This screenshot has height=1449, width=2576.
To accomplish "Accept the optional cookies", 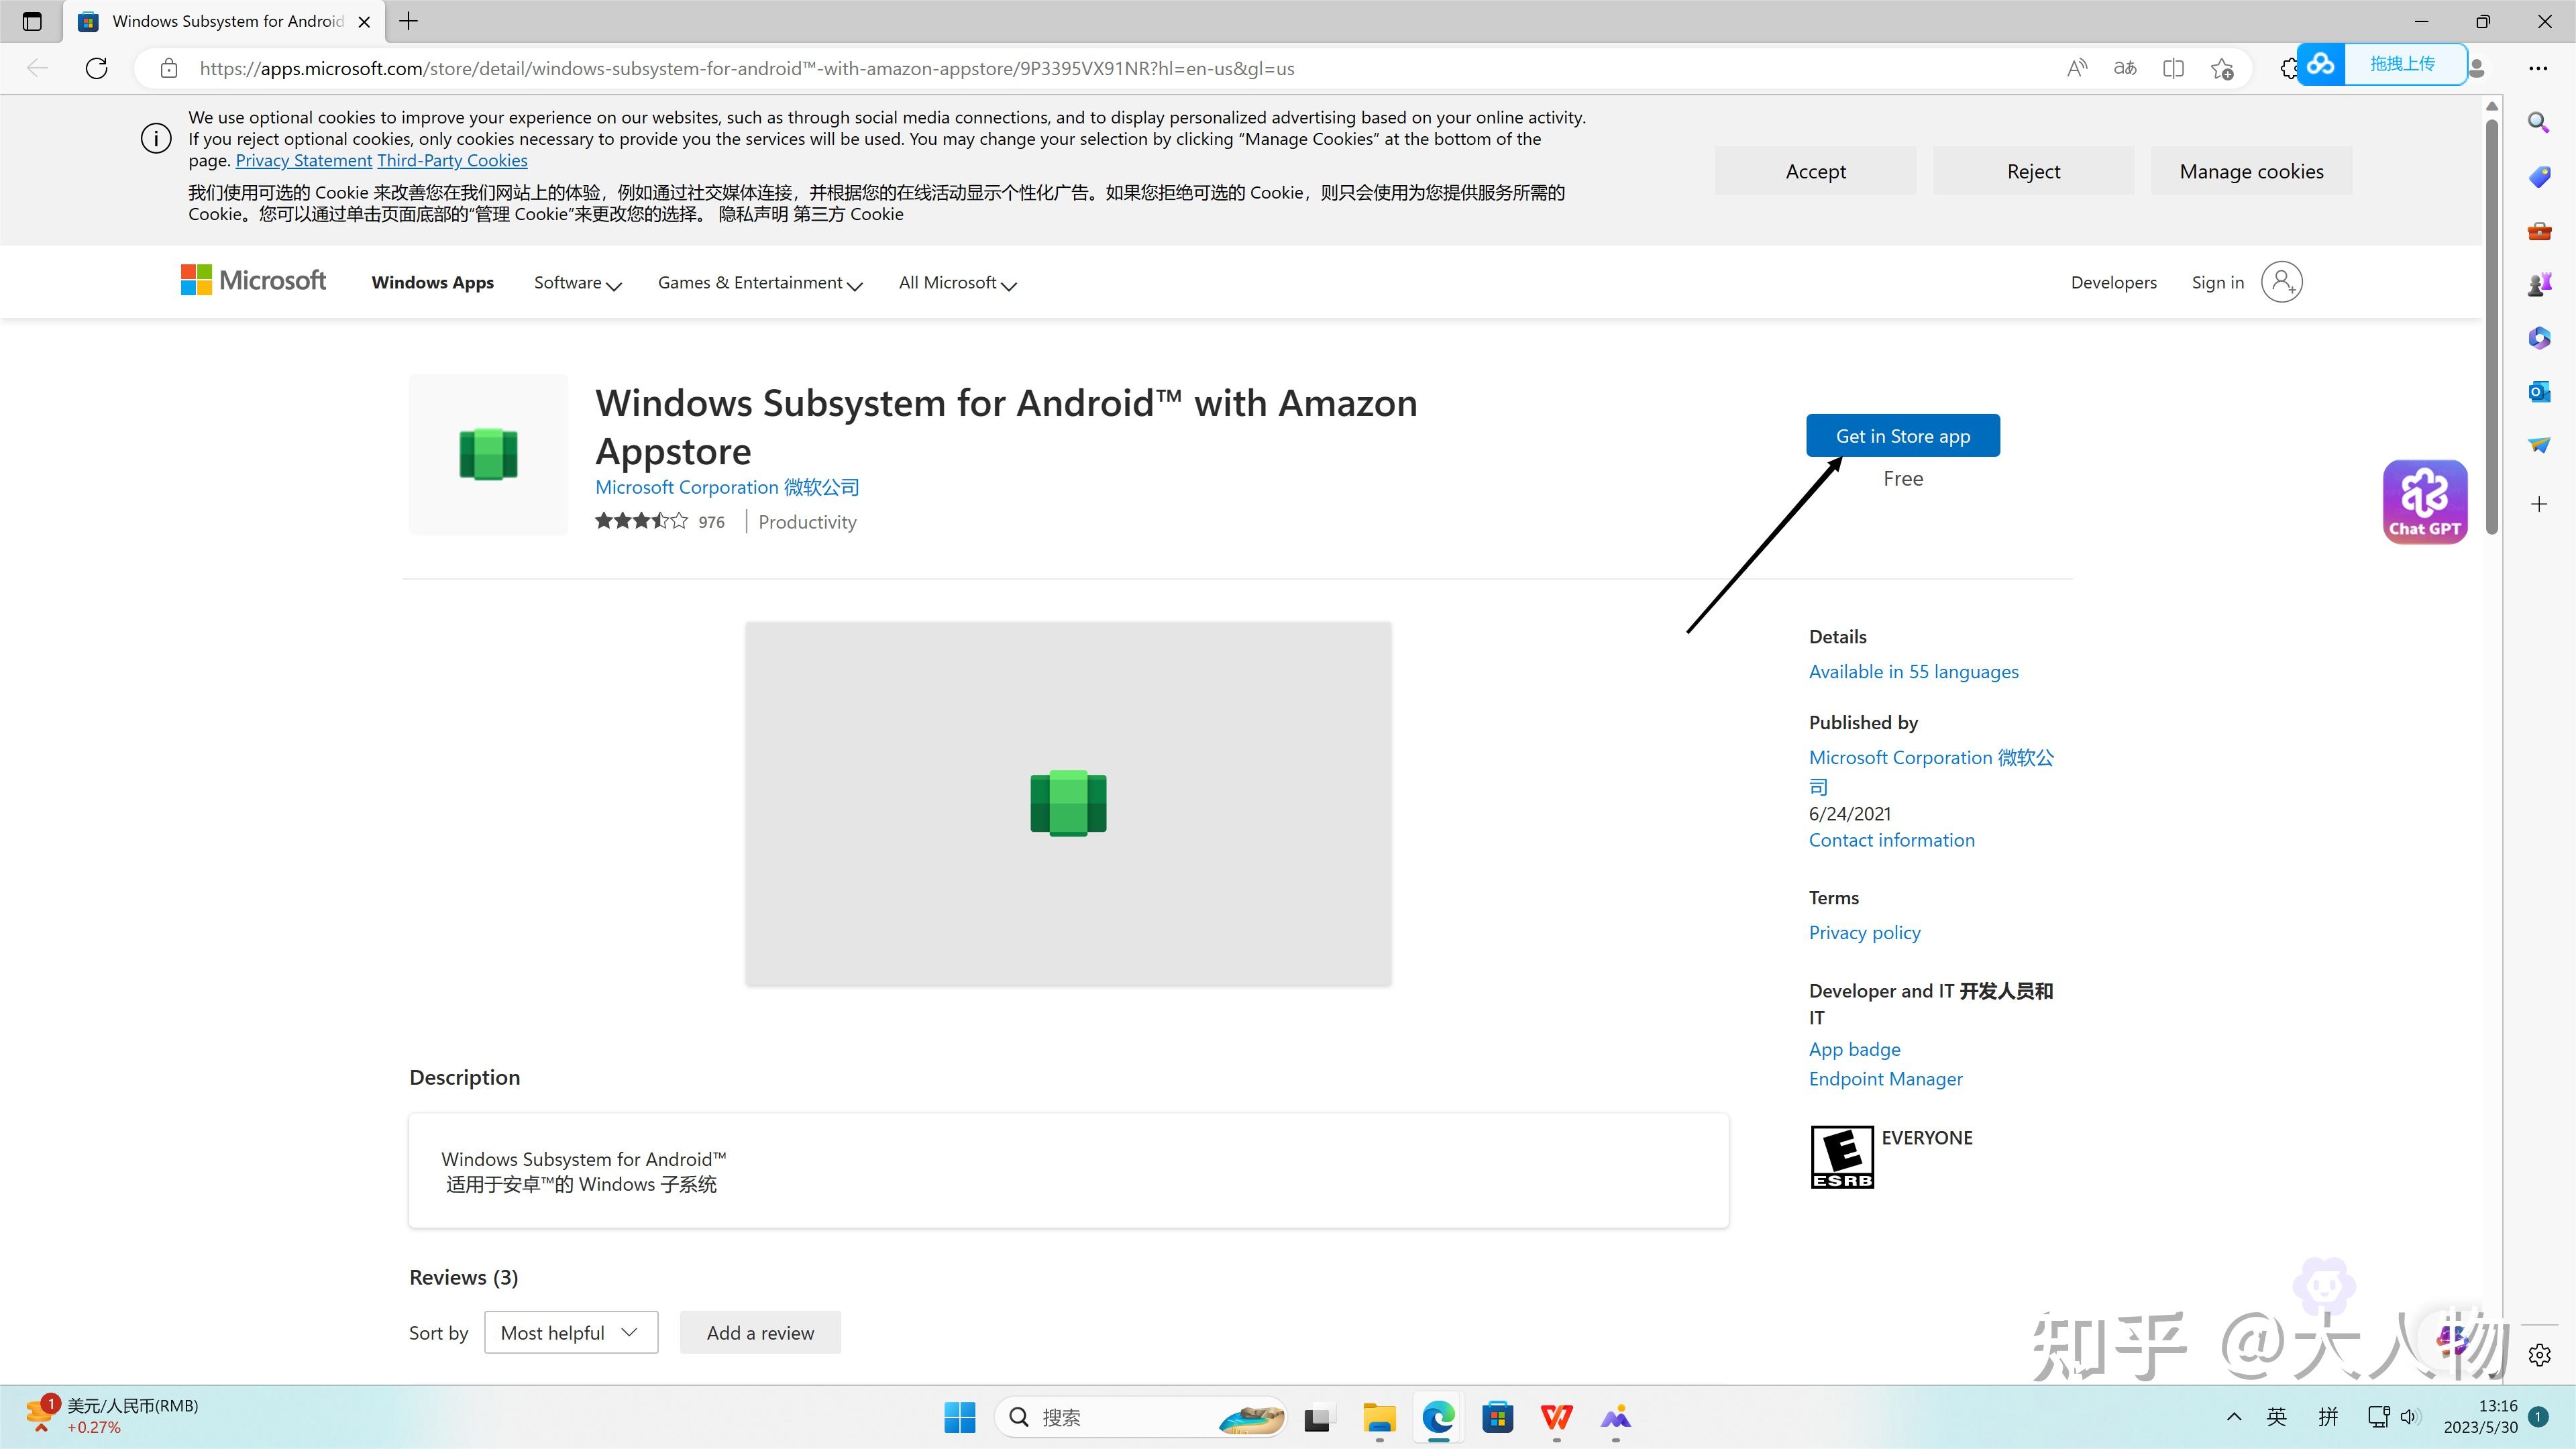I will click(1815, 171).
